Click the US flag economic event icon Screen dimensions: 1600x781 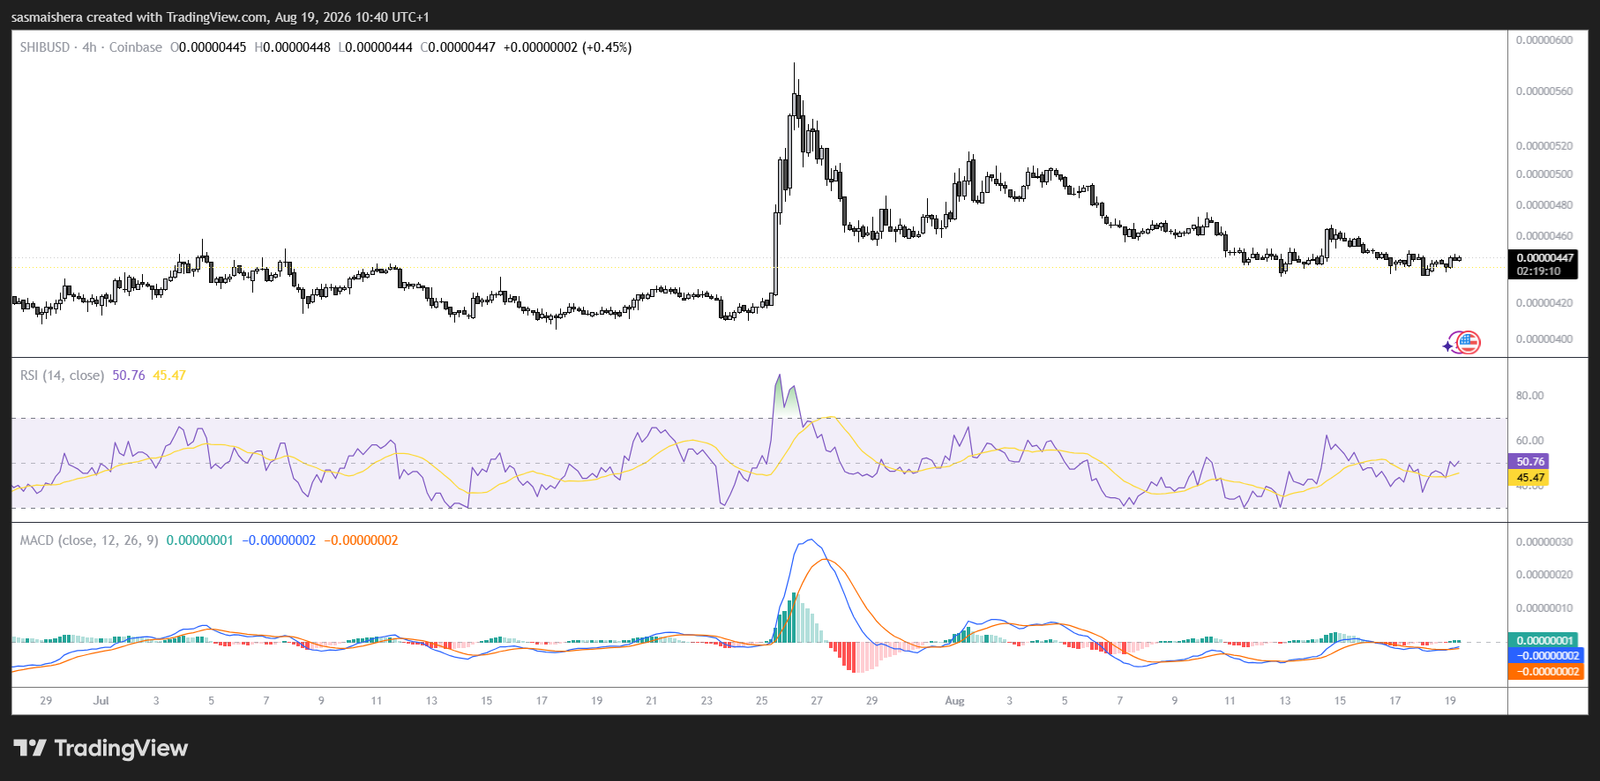(x=1468, y=343)
